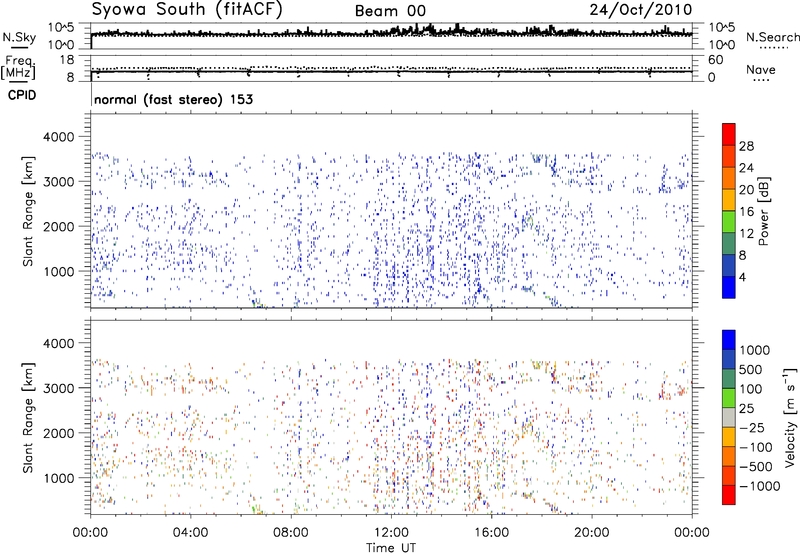This screenshot has height=554, width=800.
Task: Select the 'Time UT' axis title
Action: 391,548
